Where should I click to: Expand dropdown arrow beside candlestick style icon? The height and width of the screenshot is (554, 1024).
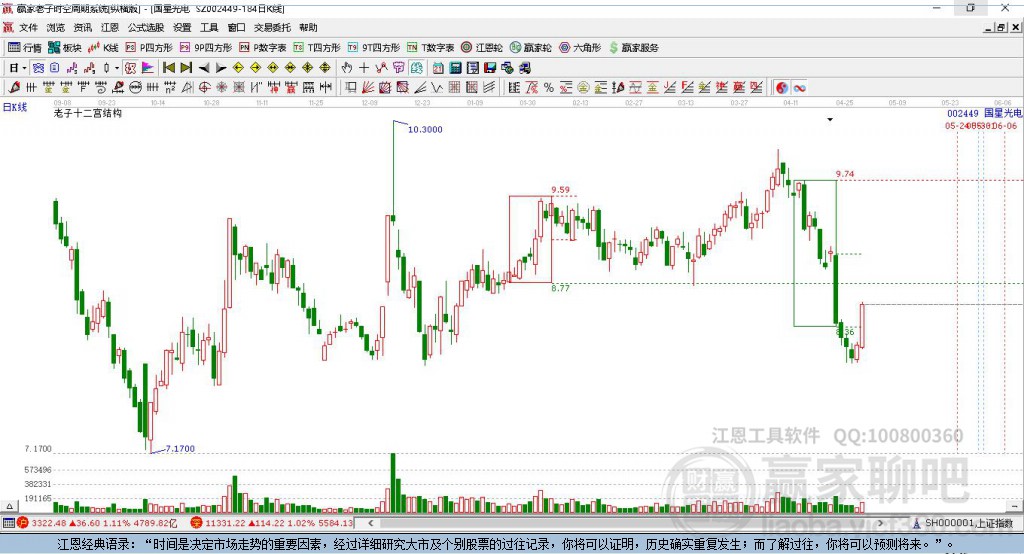117,67
